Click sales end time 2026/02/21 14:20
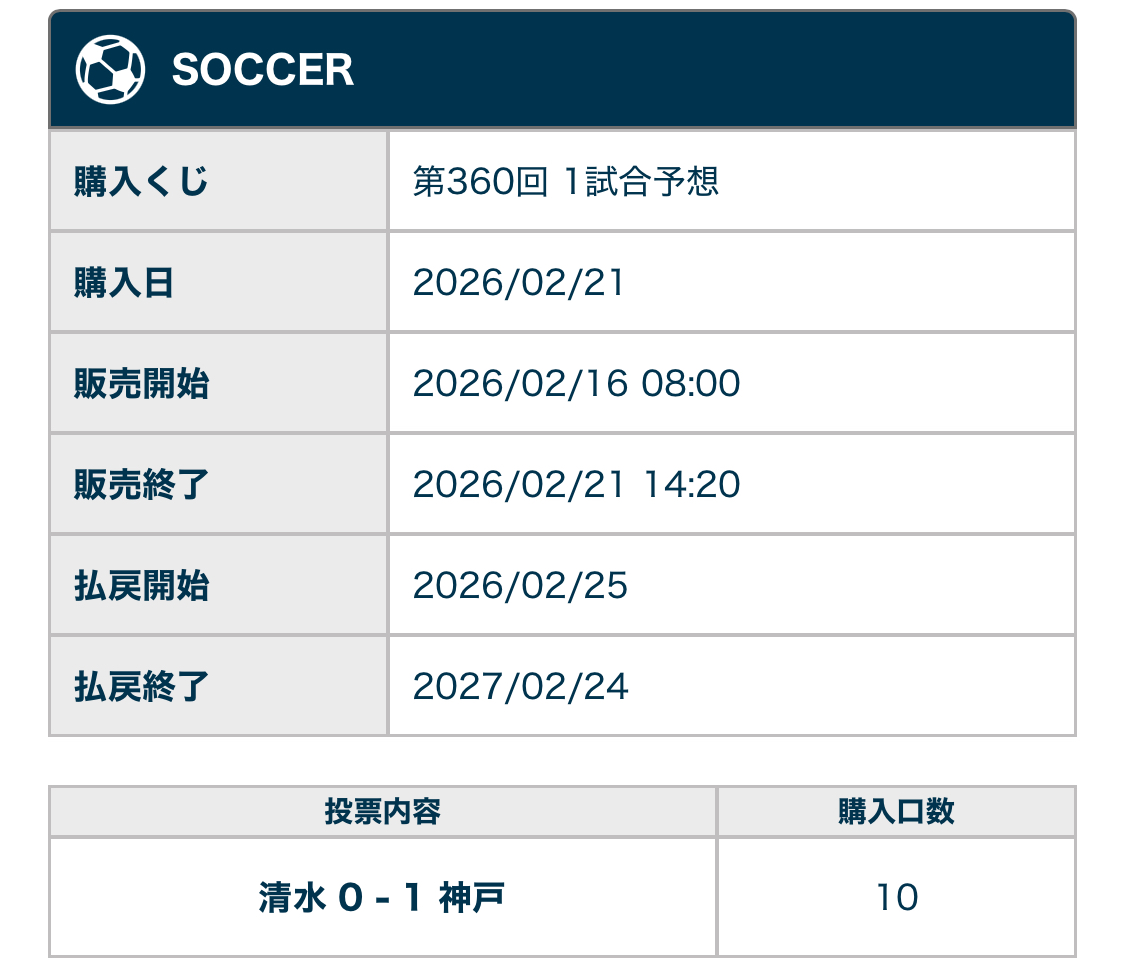This screenshot has height=979, width=1125. click(x=576, y=485)
